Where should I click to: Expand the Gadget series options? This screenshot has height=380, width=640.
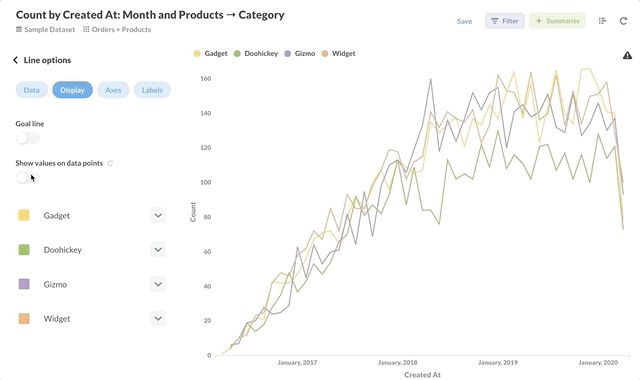pyautogui.click(x=158, y=216)
